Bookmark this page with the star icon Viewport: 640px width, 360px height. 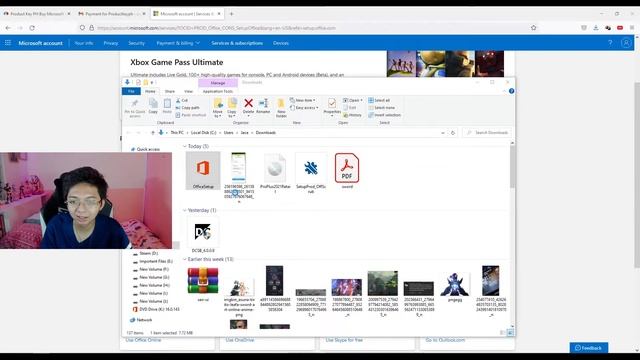(533, 28)
